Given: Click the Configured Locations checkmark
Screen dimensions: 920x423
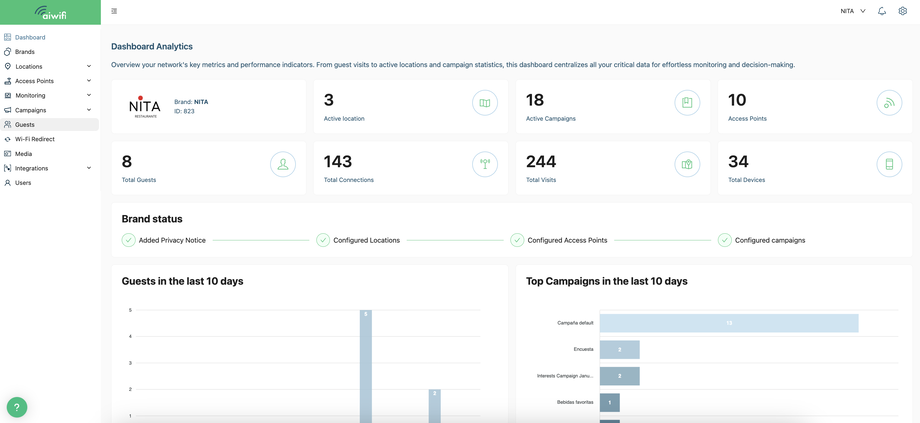Looking at the screenshot, I should (x=323, y=240).
